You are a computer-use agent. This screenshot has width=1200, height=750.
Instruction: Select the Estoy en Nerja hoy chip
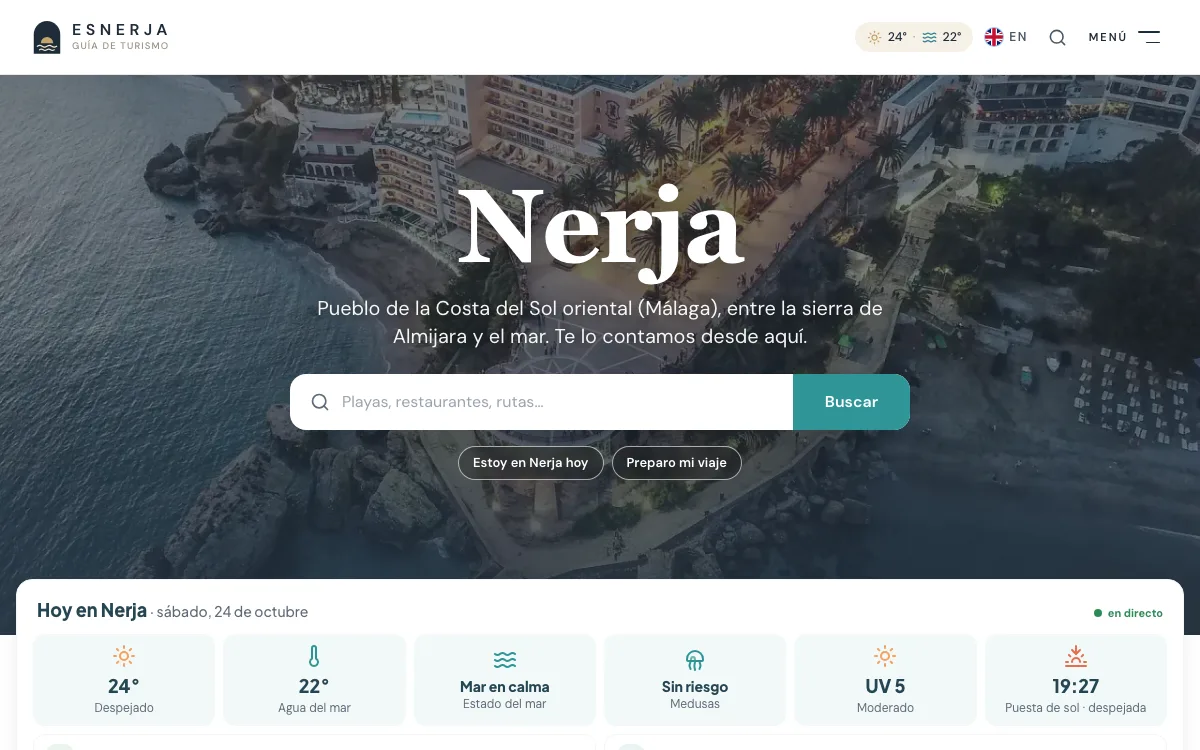coord(530,463)
